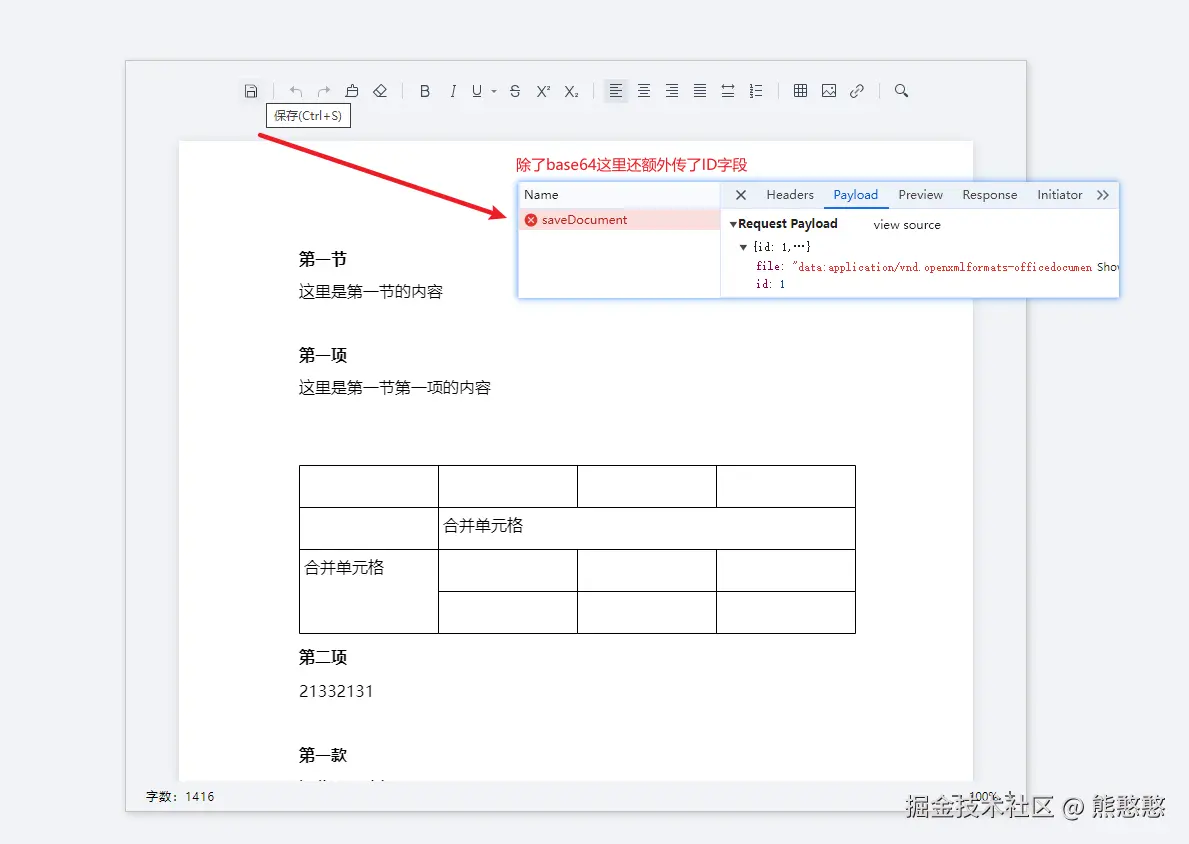Switch to the Response tab
Viewport: 1189px width, 844px height.
990,195
